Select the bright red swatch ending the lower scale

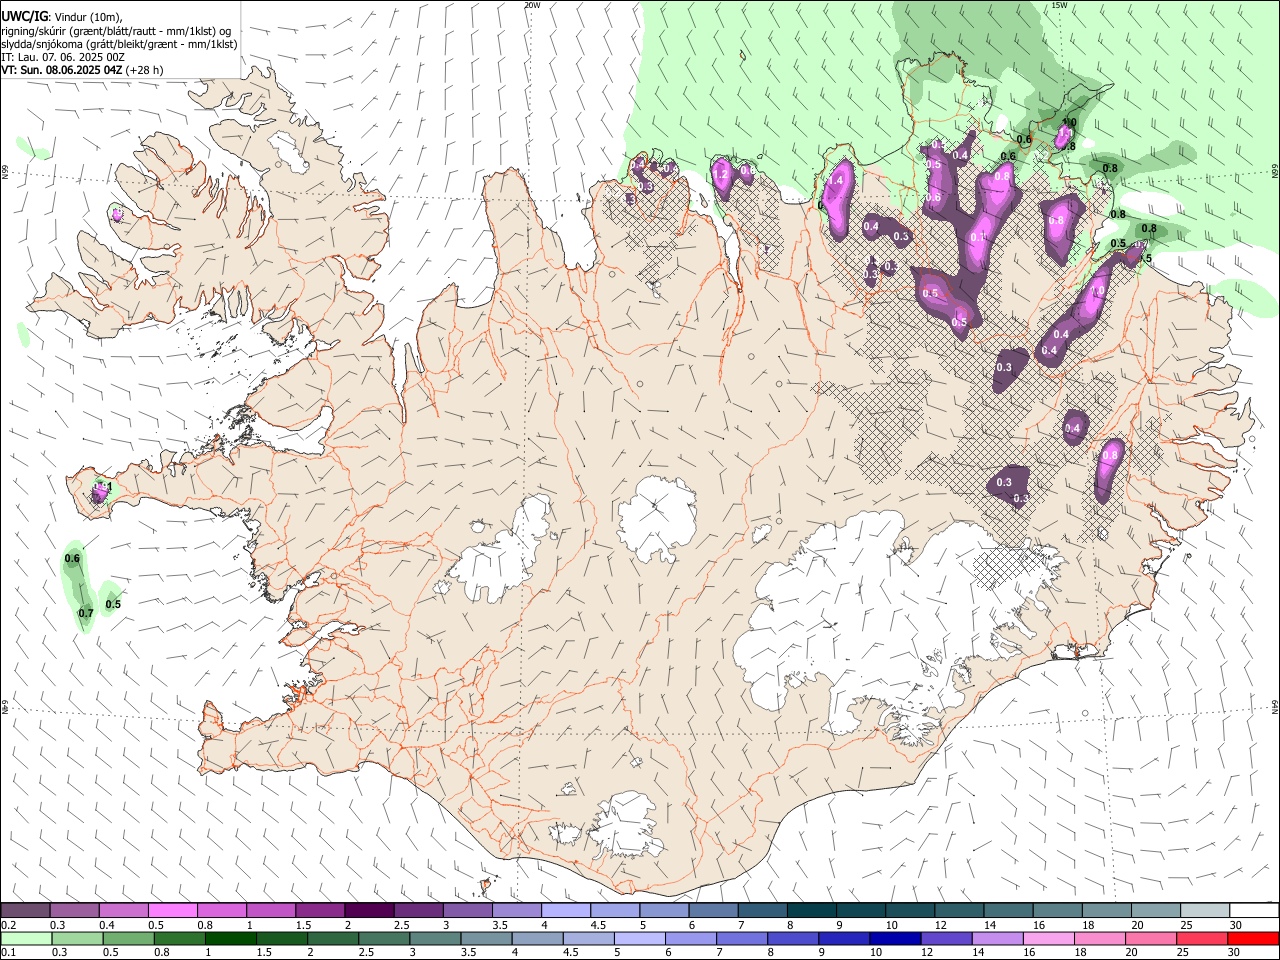pos(1253,938)
